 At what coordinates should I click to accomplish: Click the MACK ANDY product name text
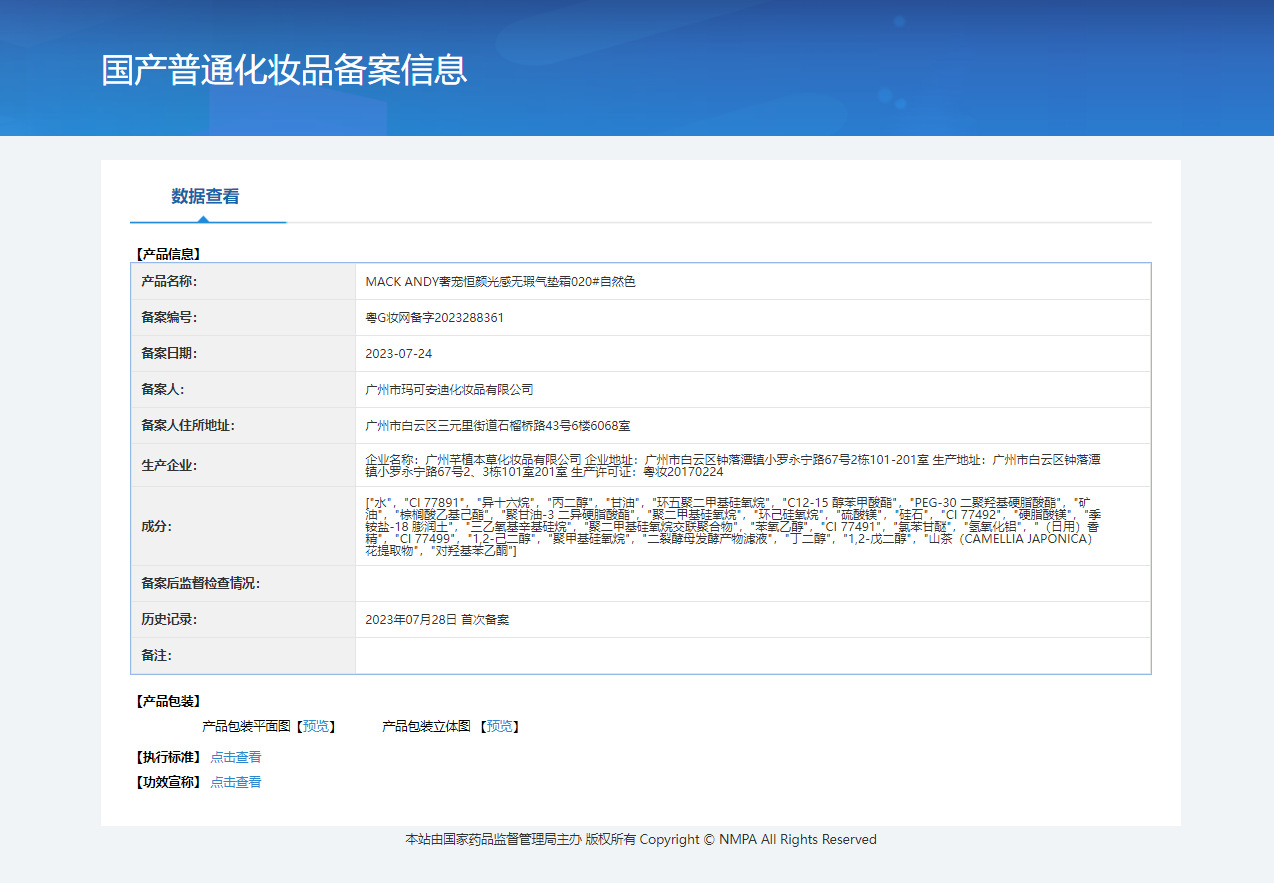click(x=500, y=282)
